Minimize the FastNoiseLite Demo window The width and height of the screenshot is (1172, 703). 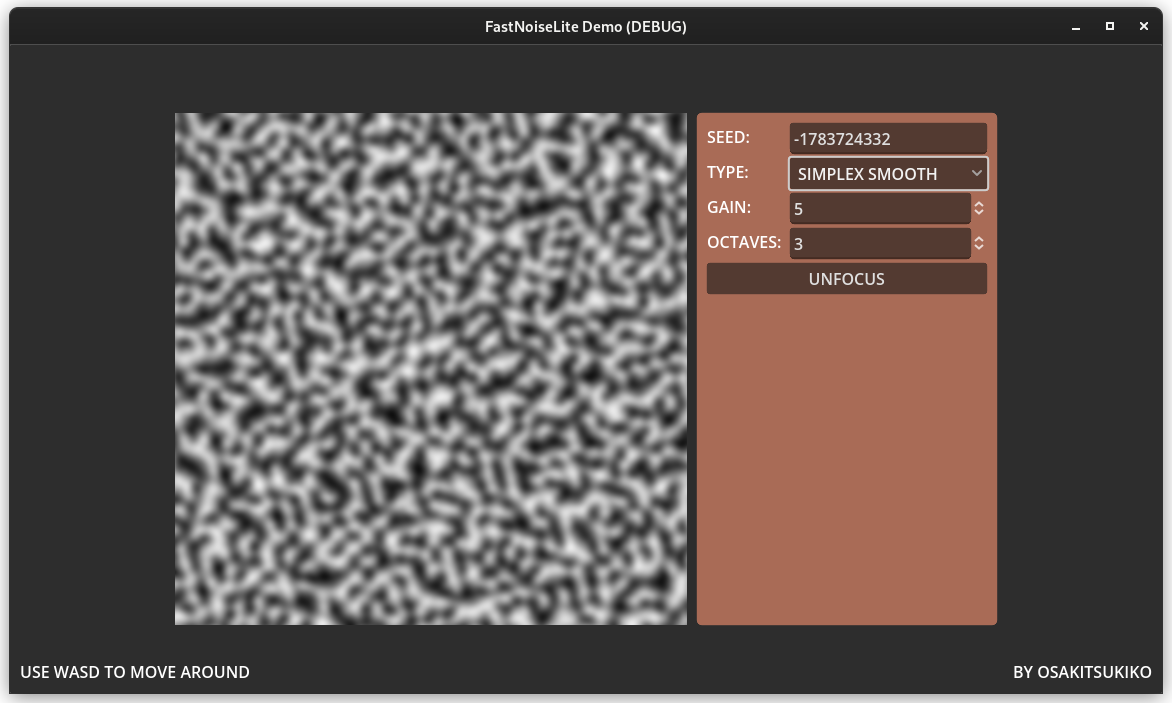[x=1076, y=27]
